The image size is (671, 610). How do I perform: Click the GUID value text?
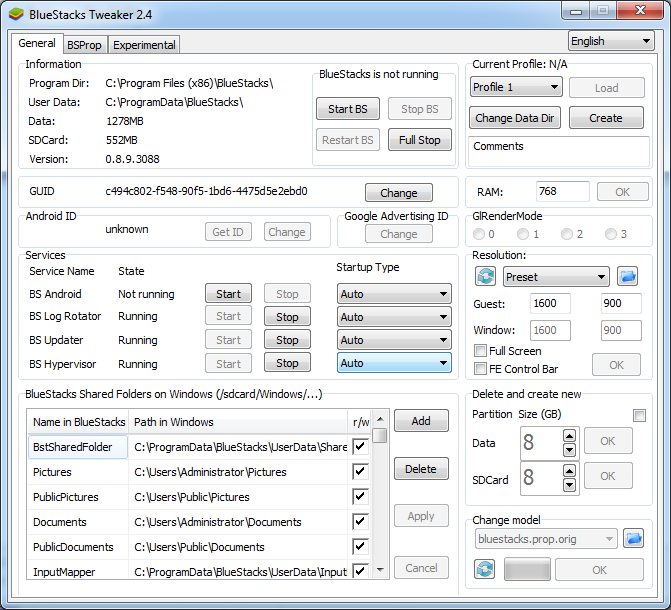pos(206,191)
